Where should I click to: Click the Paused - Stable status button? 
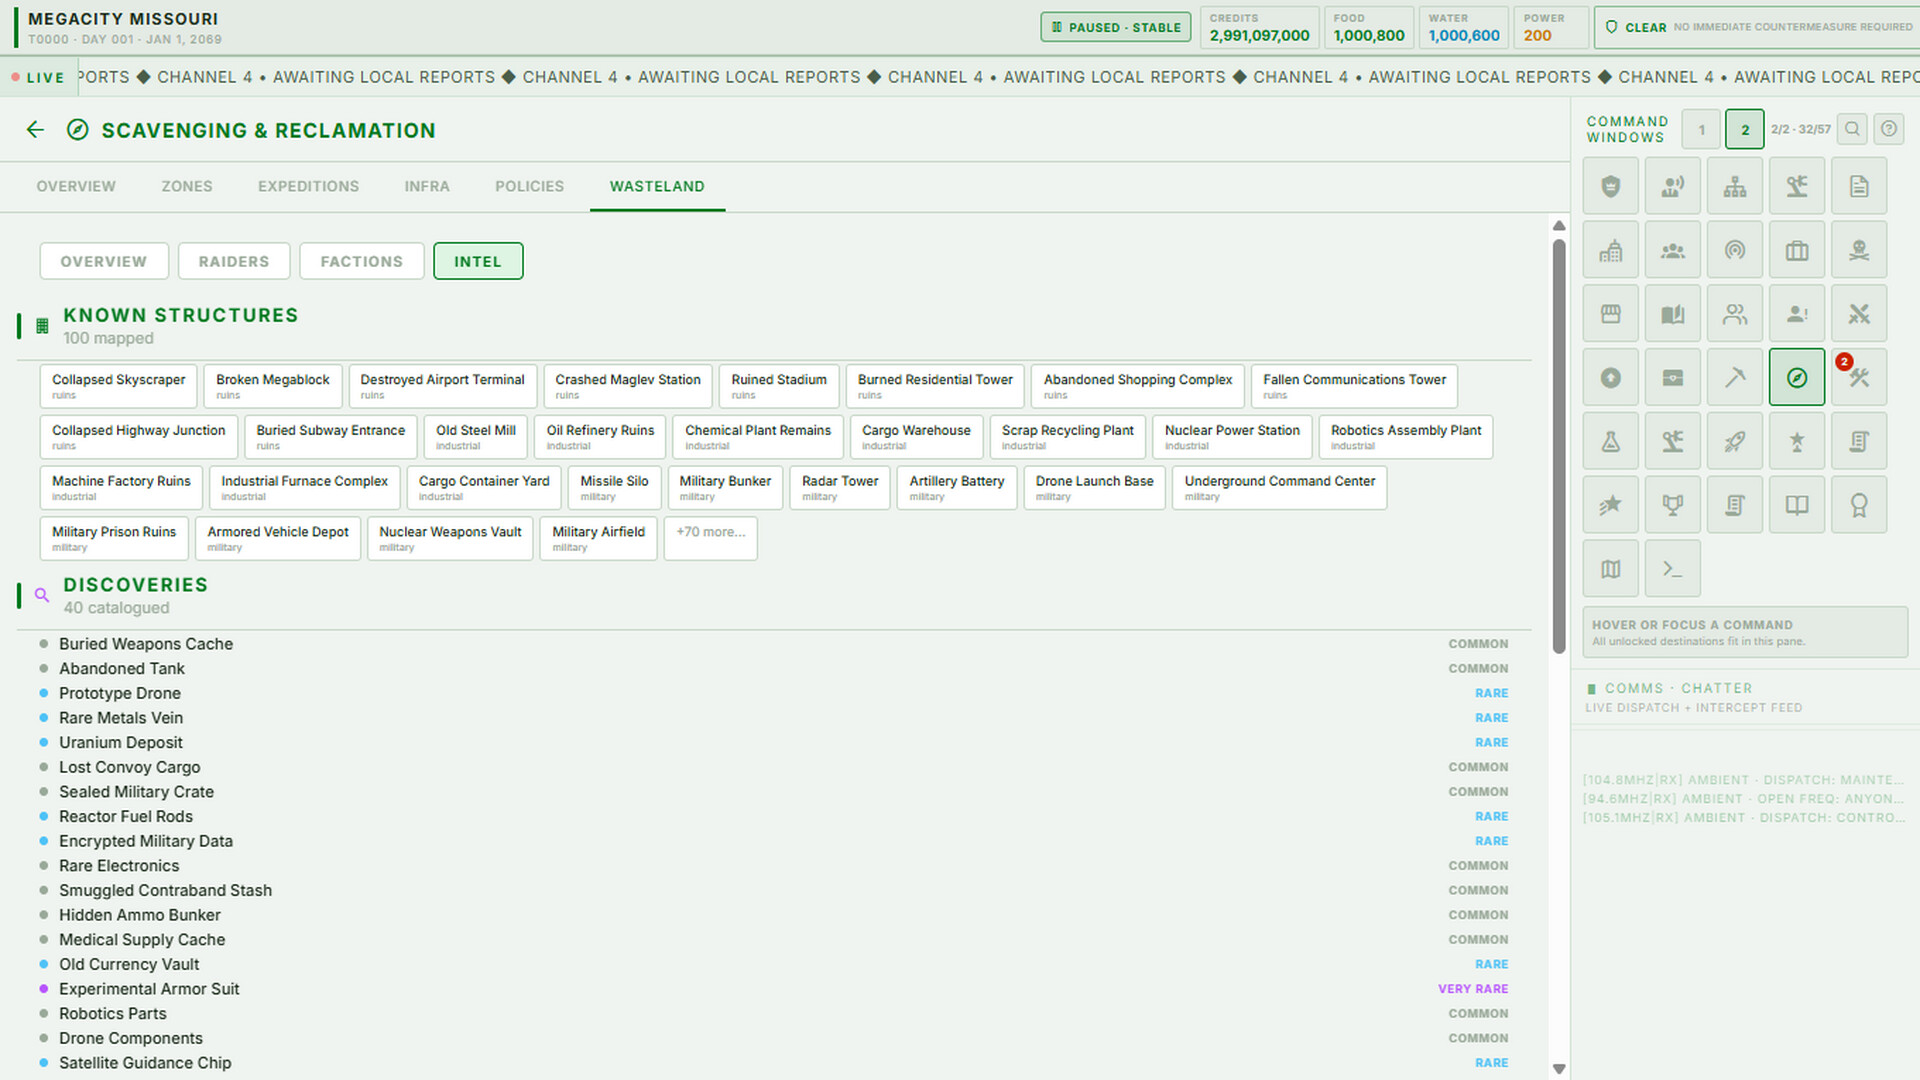1116,27
